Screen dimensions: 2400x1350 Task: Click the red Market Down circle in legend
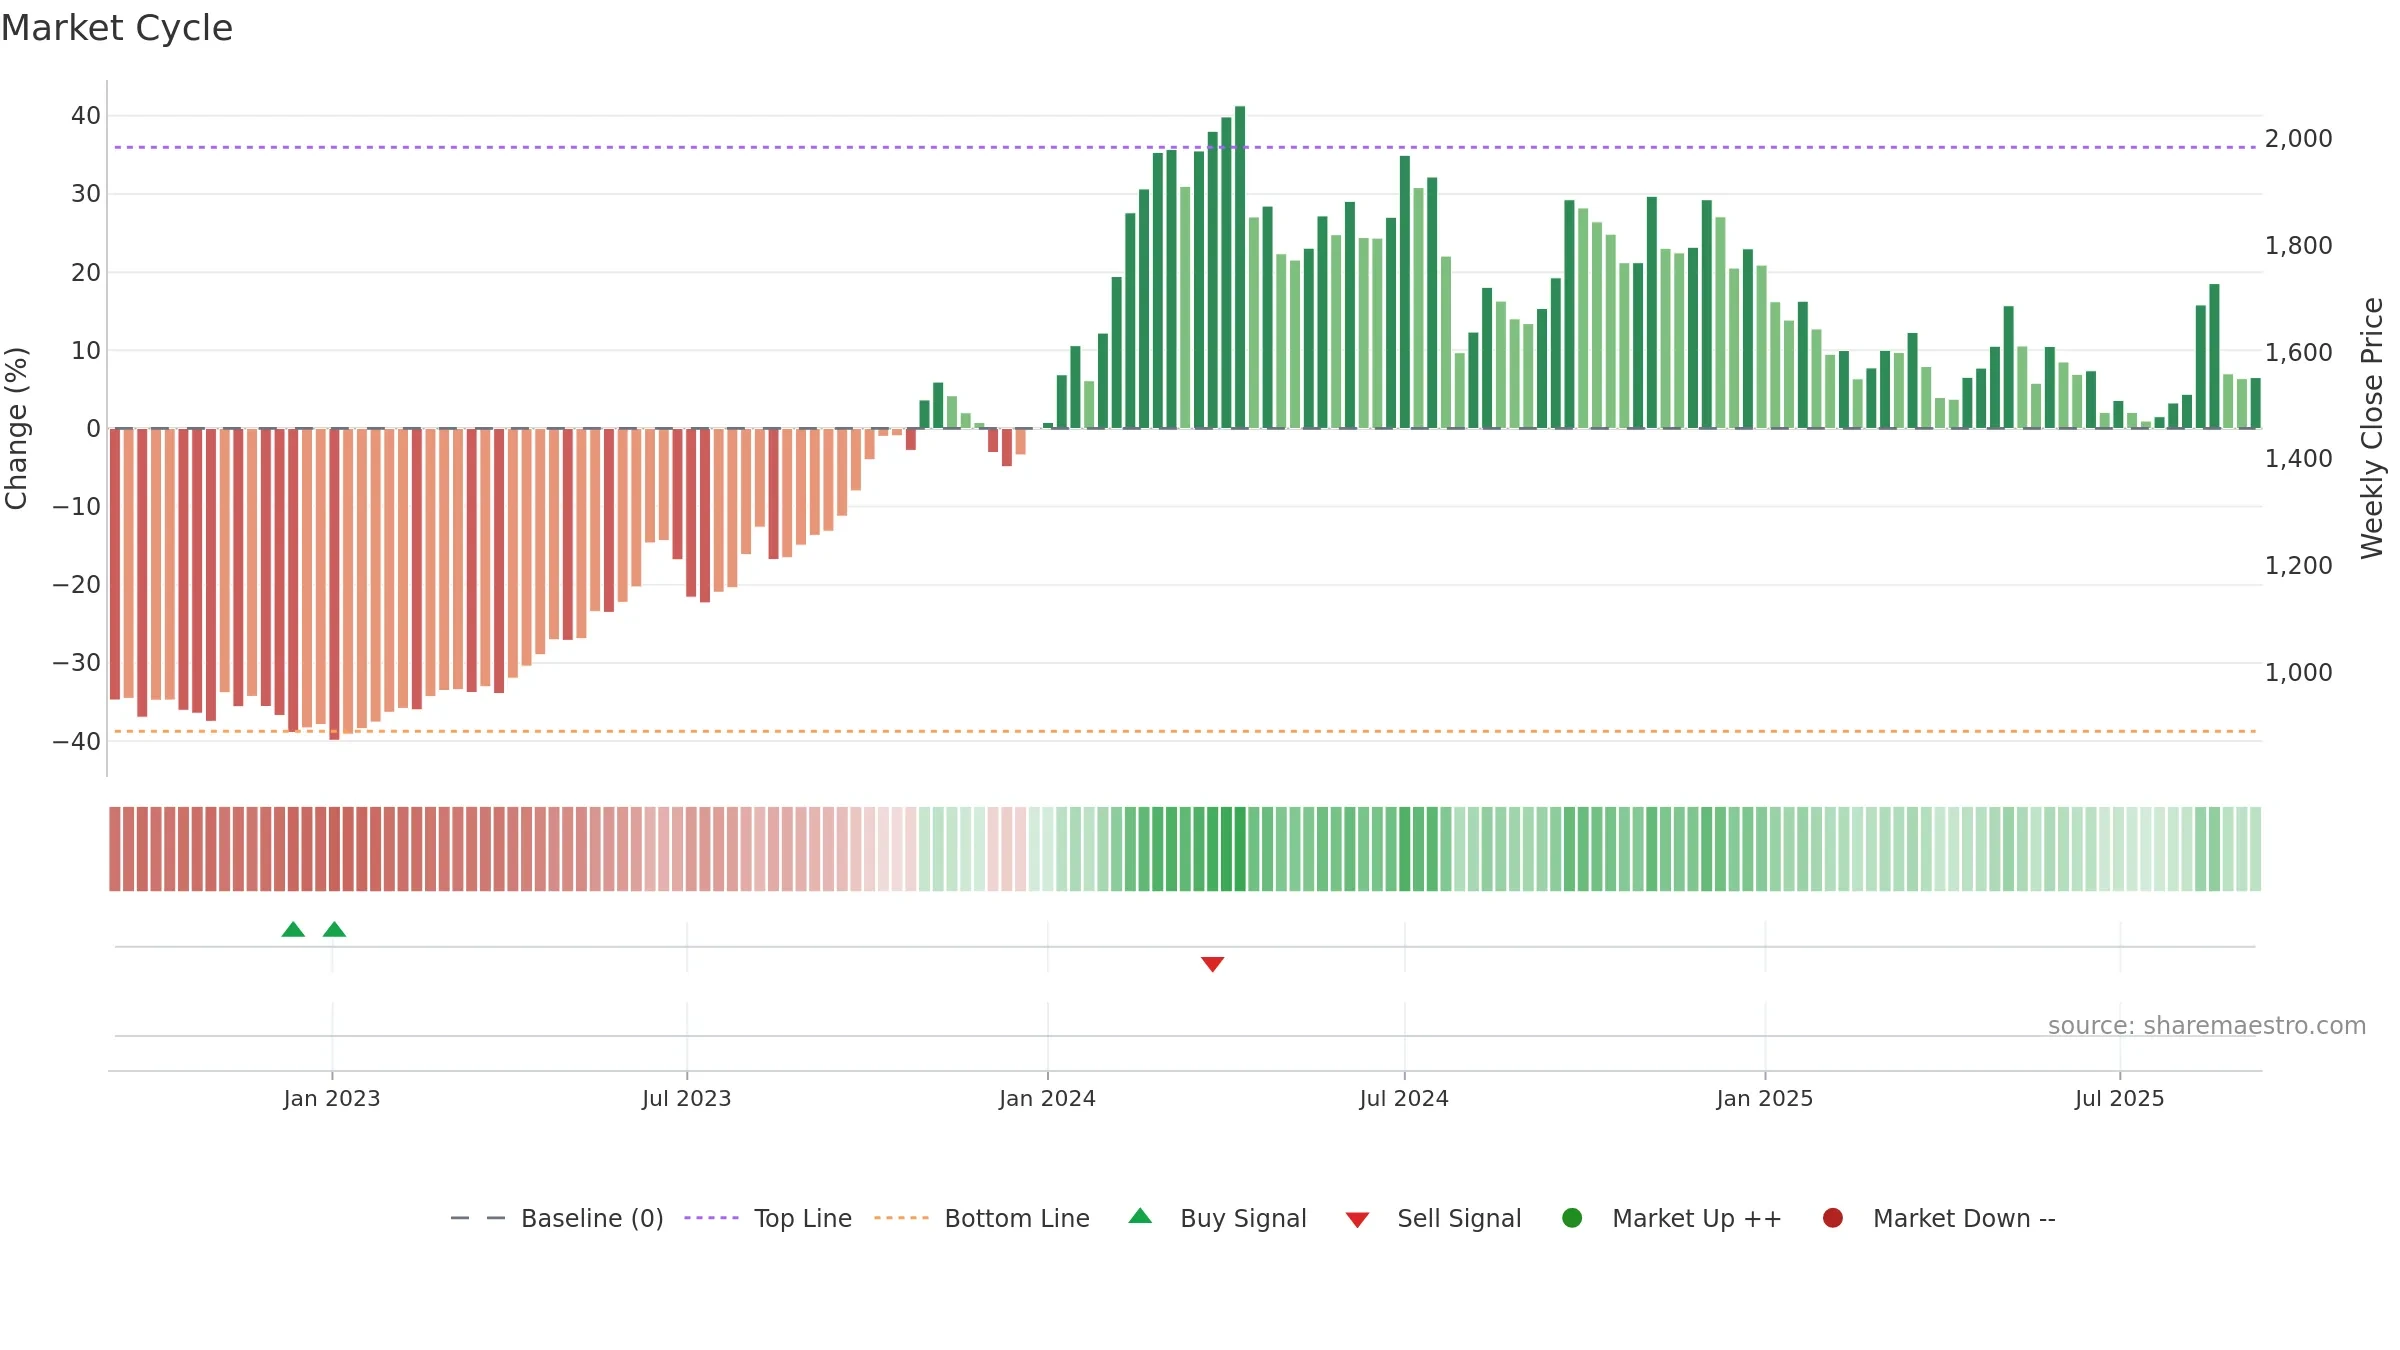[x=1833, y=1218]
